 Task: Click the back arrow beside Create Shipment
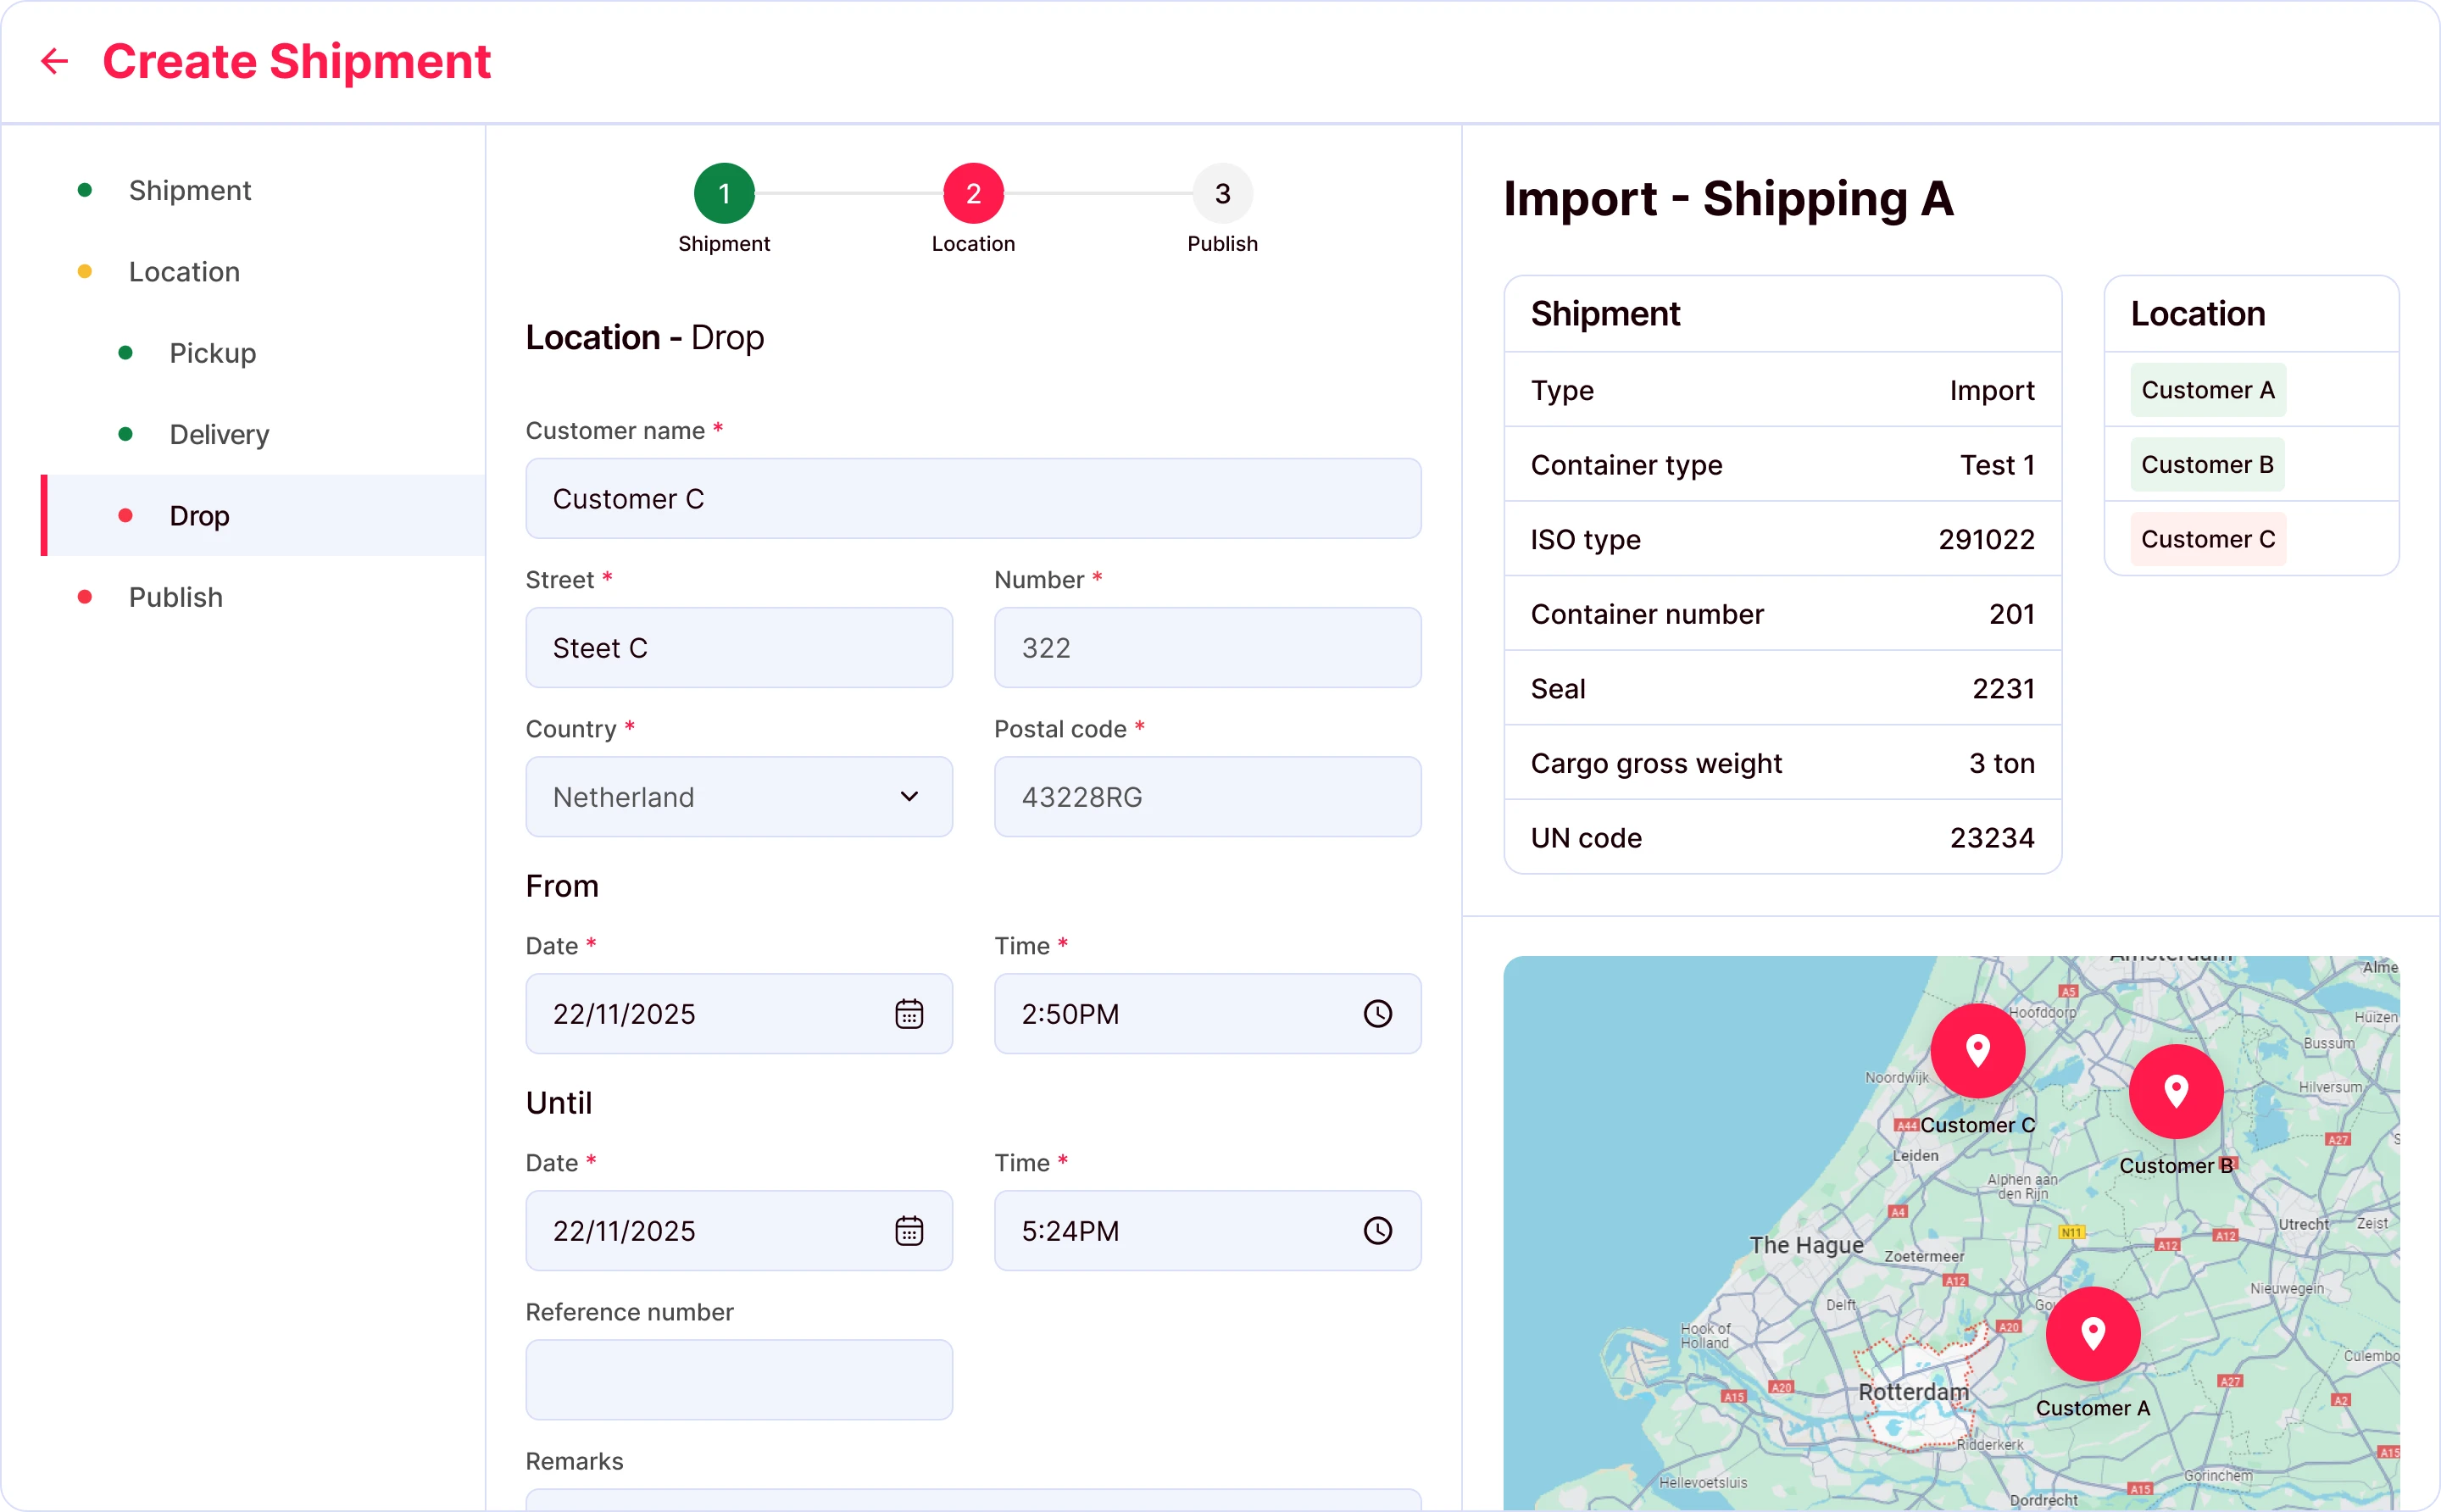[55, 61]
